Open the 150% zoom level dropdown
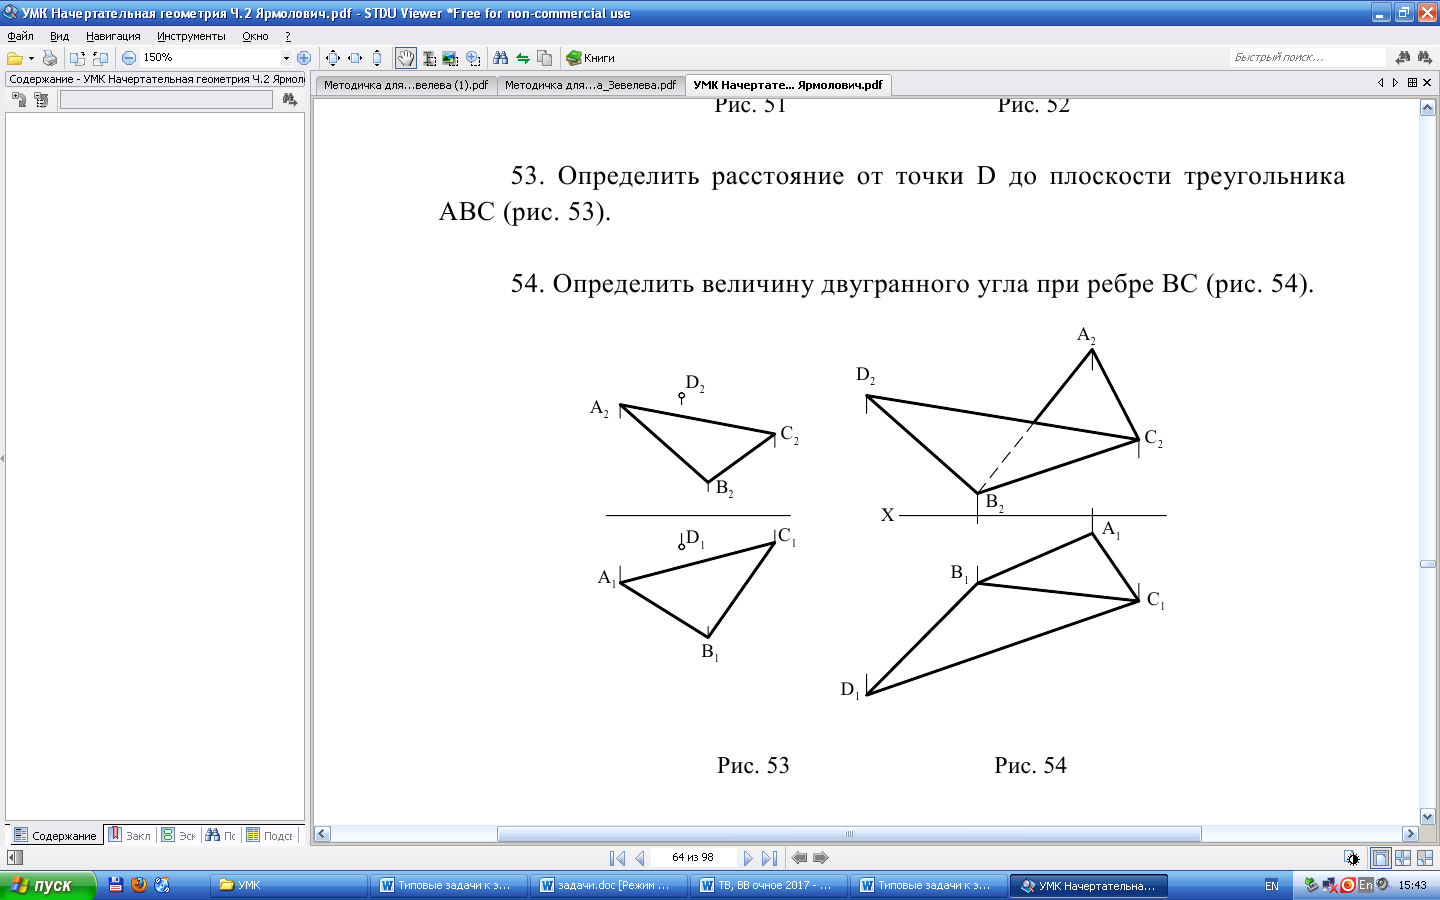This screenshot has width=1440, height=900. [286, 58]
